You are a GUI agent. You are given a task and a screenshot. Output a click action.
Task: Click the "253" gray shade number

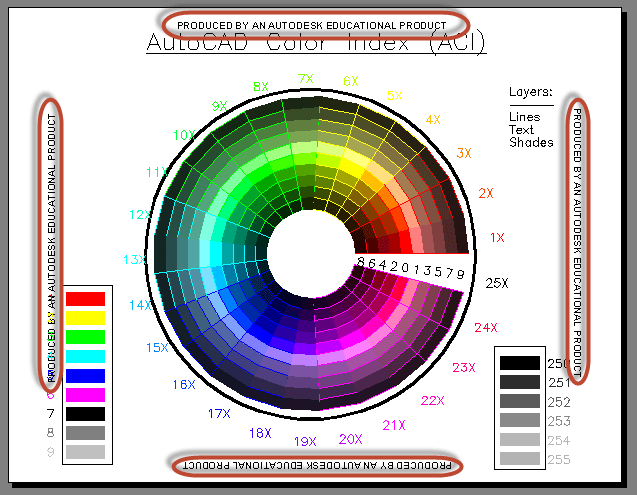(x=559, y=421)
